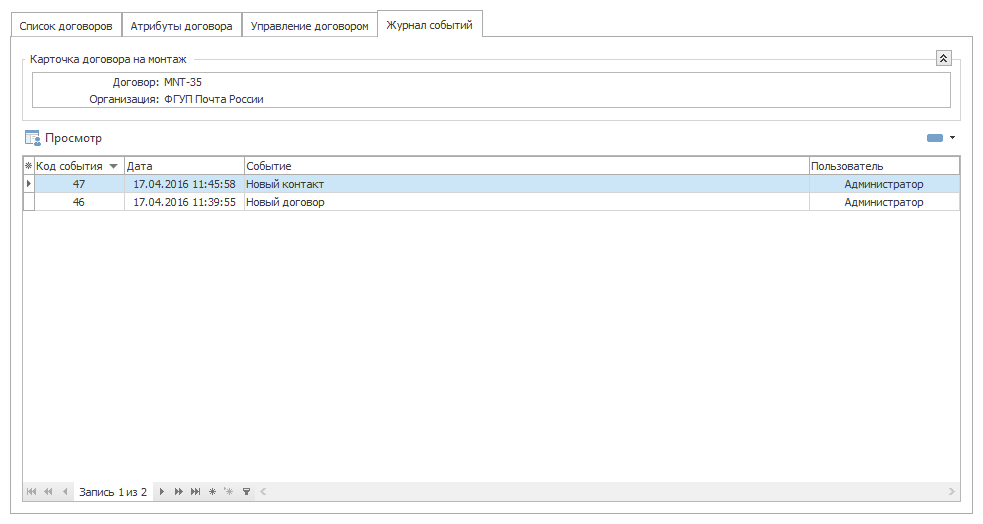Click the Запись 1 из 2 record counter

tap(113, 492)
